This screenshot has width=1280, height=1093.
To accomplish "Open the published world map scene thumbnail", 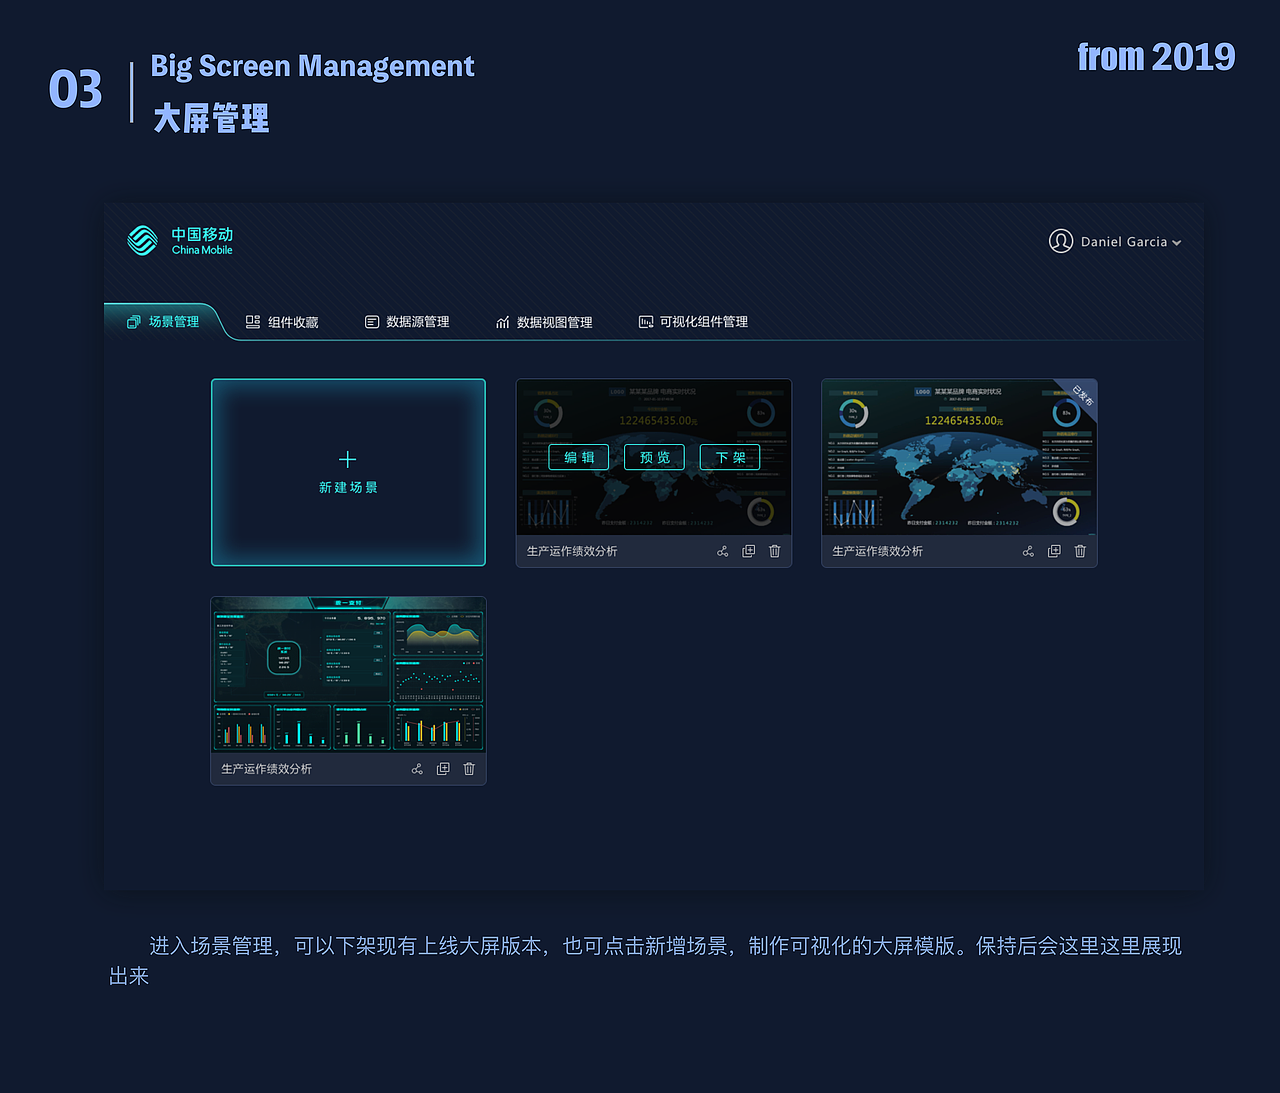I will pos(959,457).
